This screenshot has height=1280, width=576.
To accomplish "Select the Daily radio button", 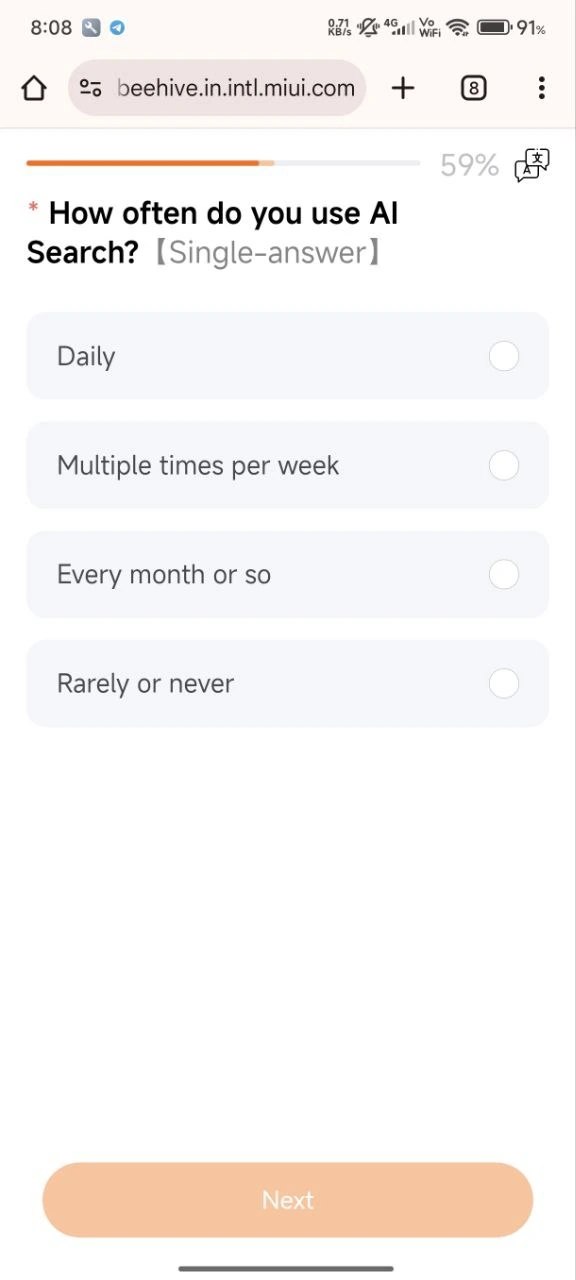I will [504, 356].
